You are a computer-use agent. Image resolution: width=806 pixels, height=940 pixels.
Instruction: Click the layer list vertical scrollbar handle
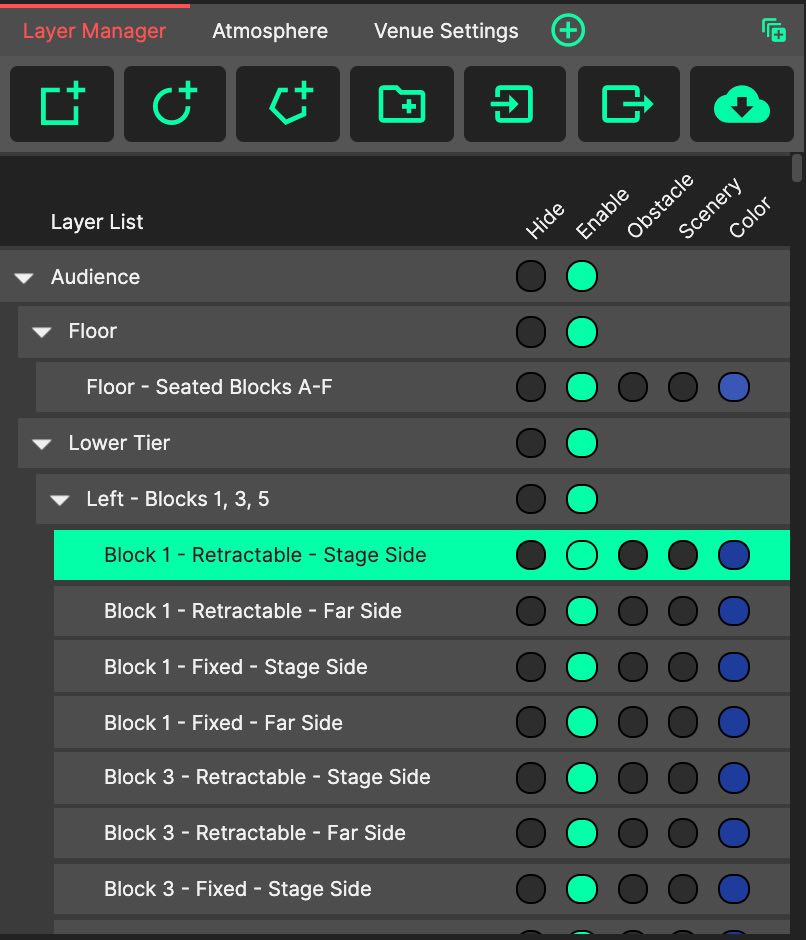click(x=797, y=168)
